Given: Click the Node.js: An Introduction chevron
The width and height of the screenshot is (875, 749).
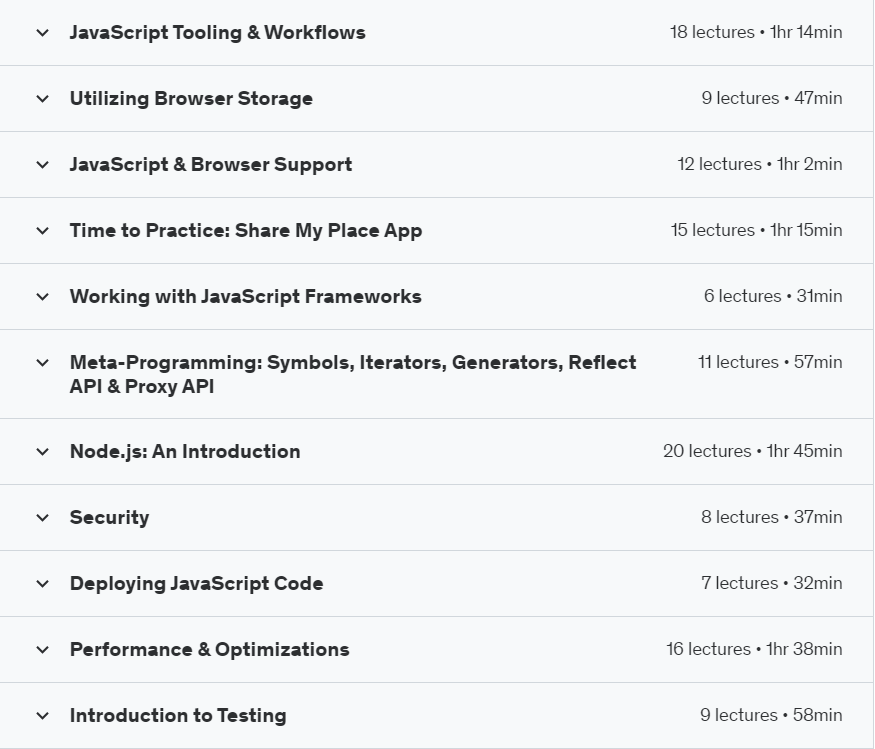Looking at the screenshot, I should (x=42, y=452).
